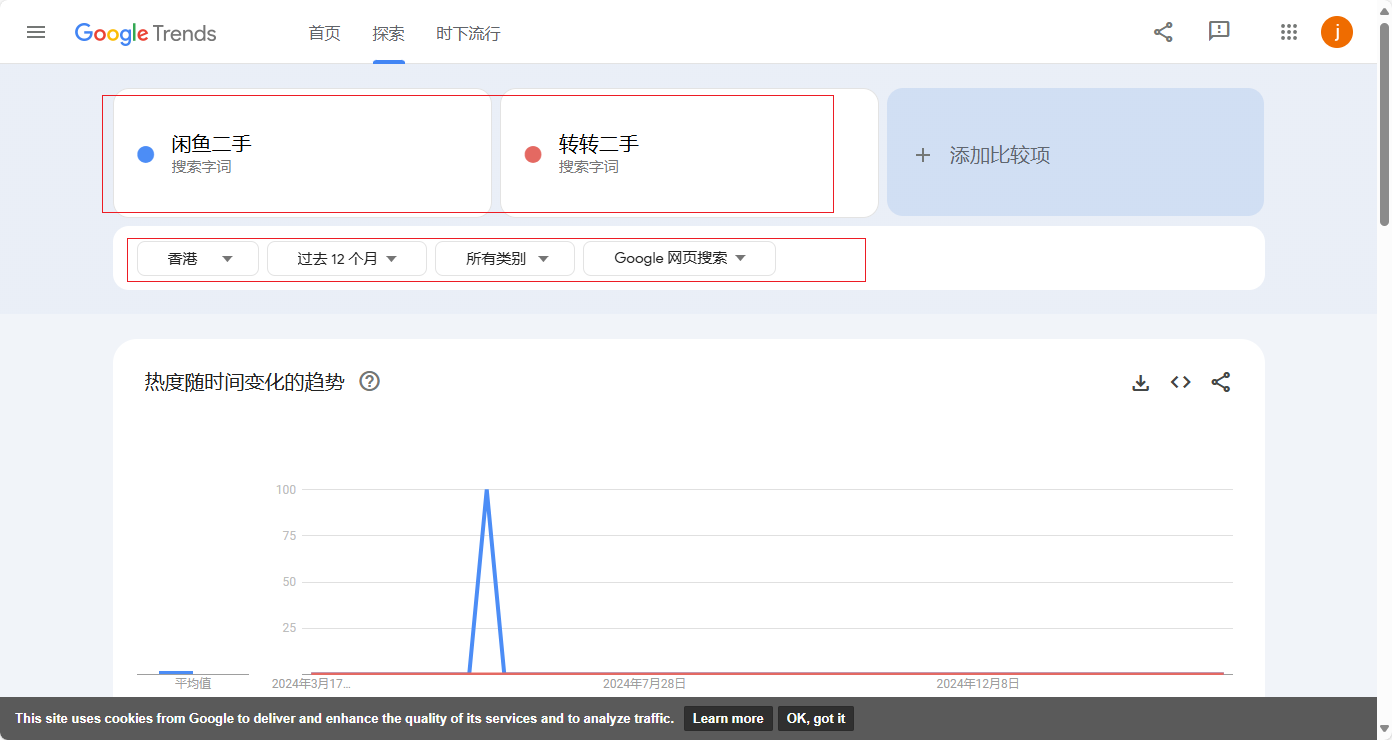Open the hamburger main menu
1392x740 pixels.
[x=36, y=32]
